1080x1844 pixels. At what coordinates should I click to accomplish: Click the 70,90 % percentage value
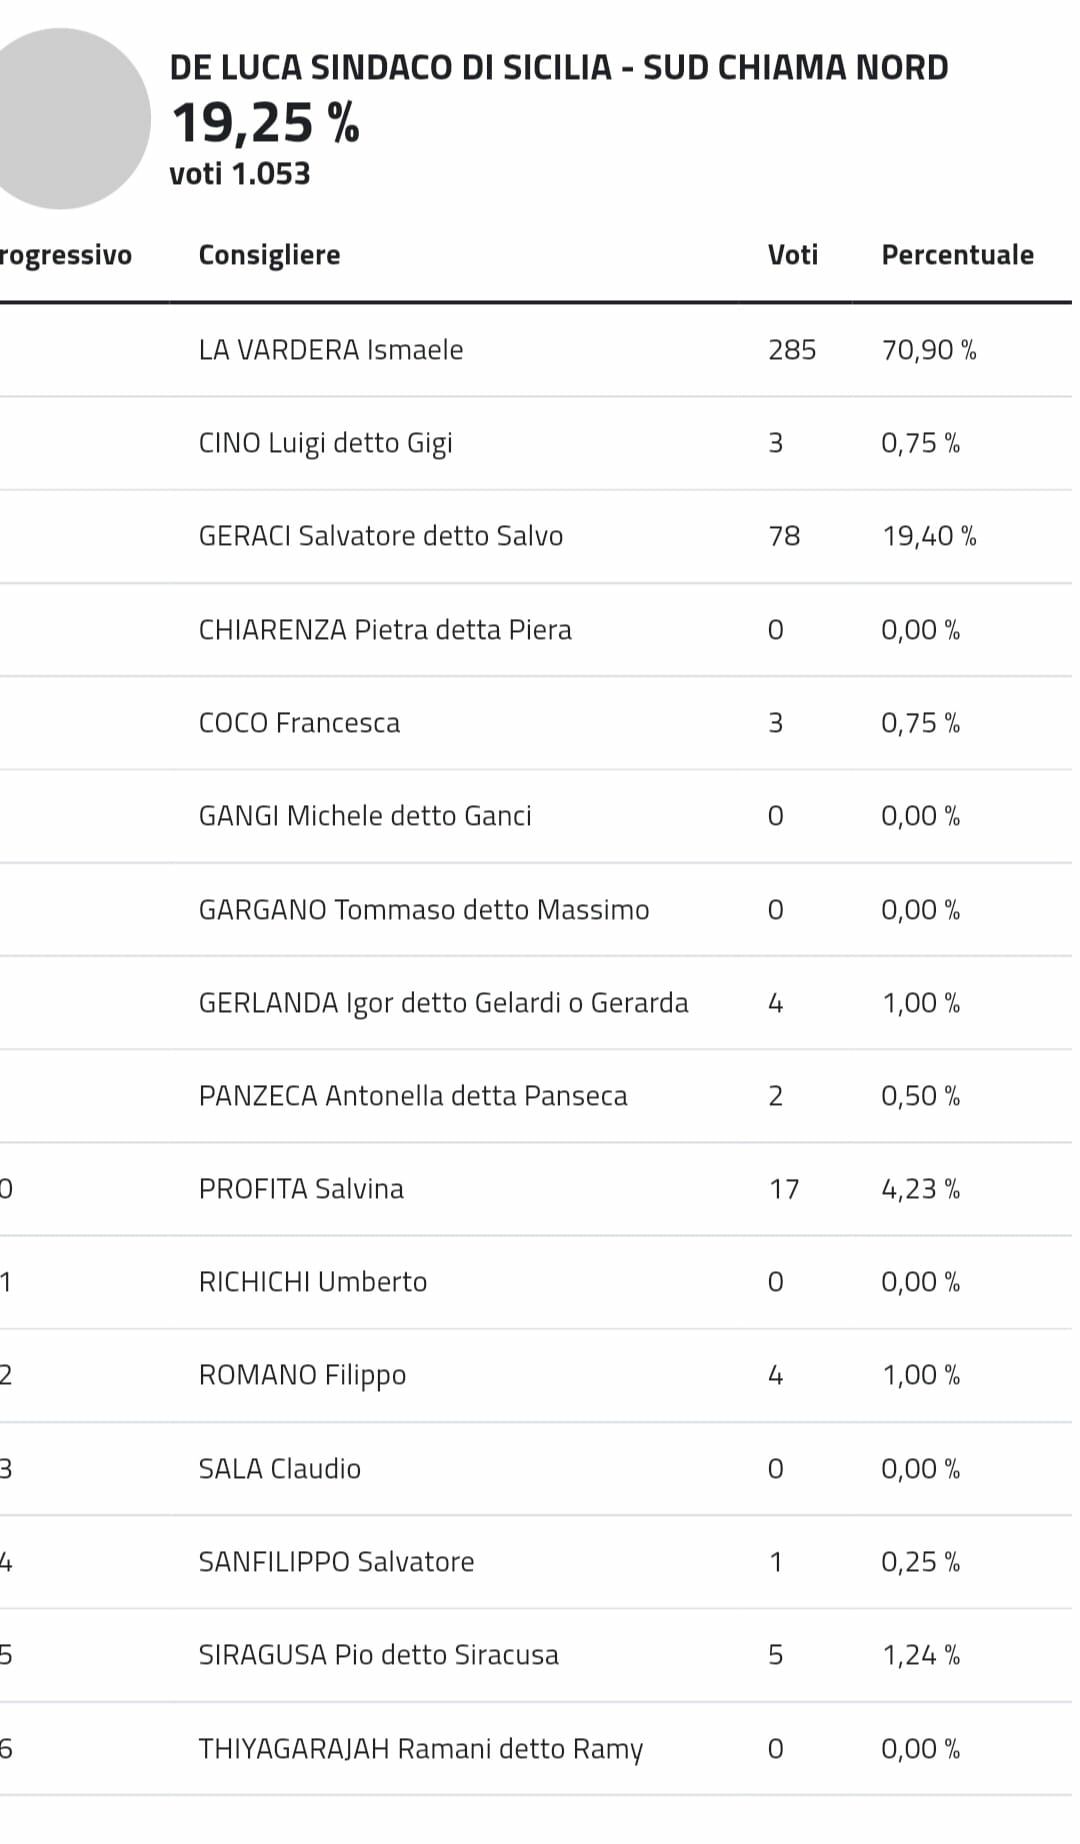(929, 350)
